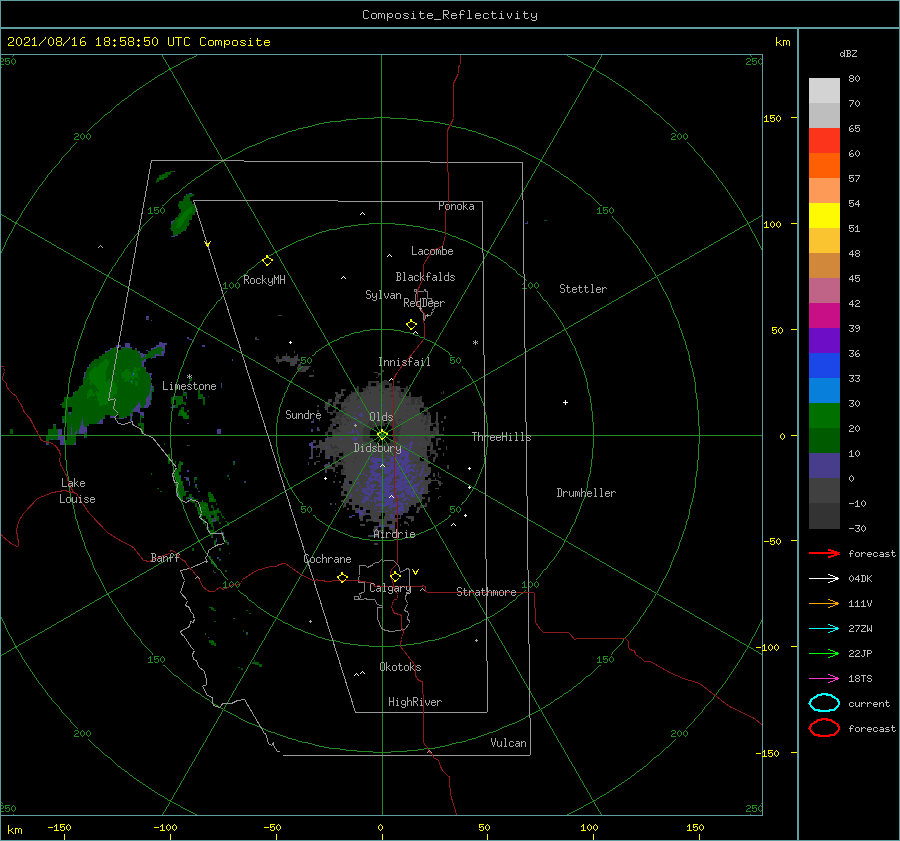Click the Drumheller town label
The width and height of the screenshot is (900, 841).
coord(586,493)
